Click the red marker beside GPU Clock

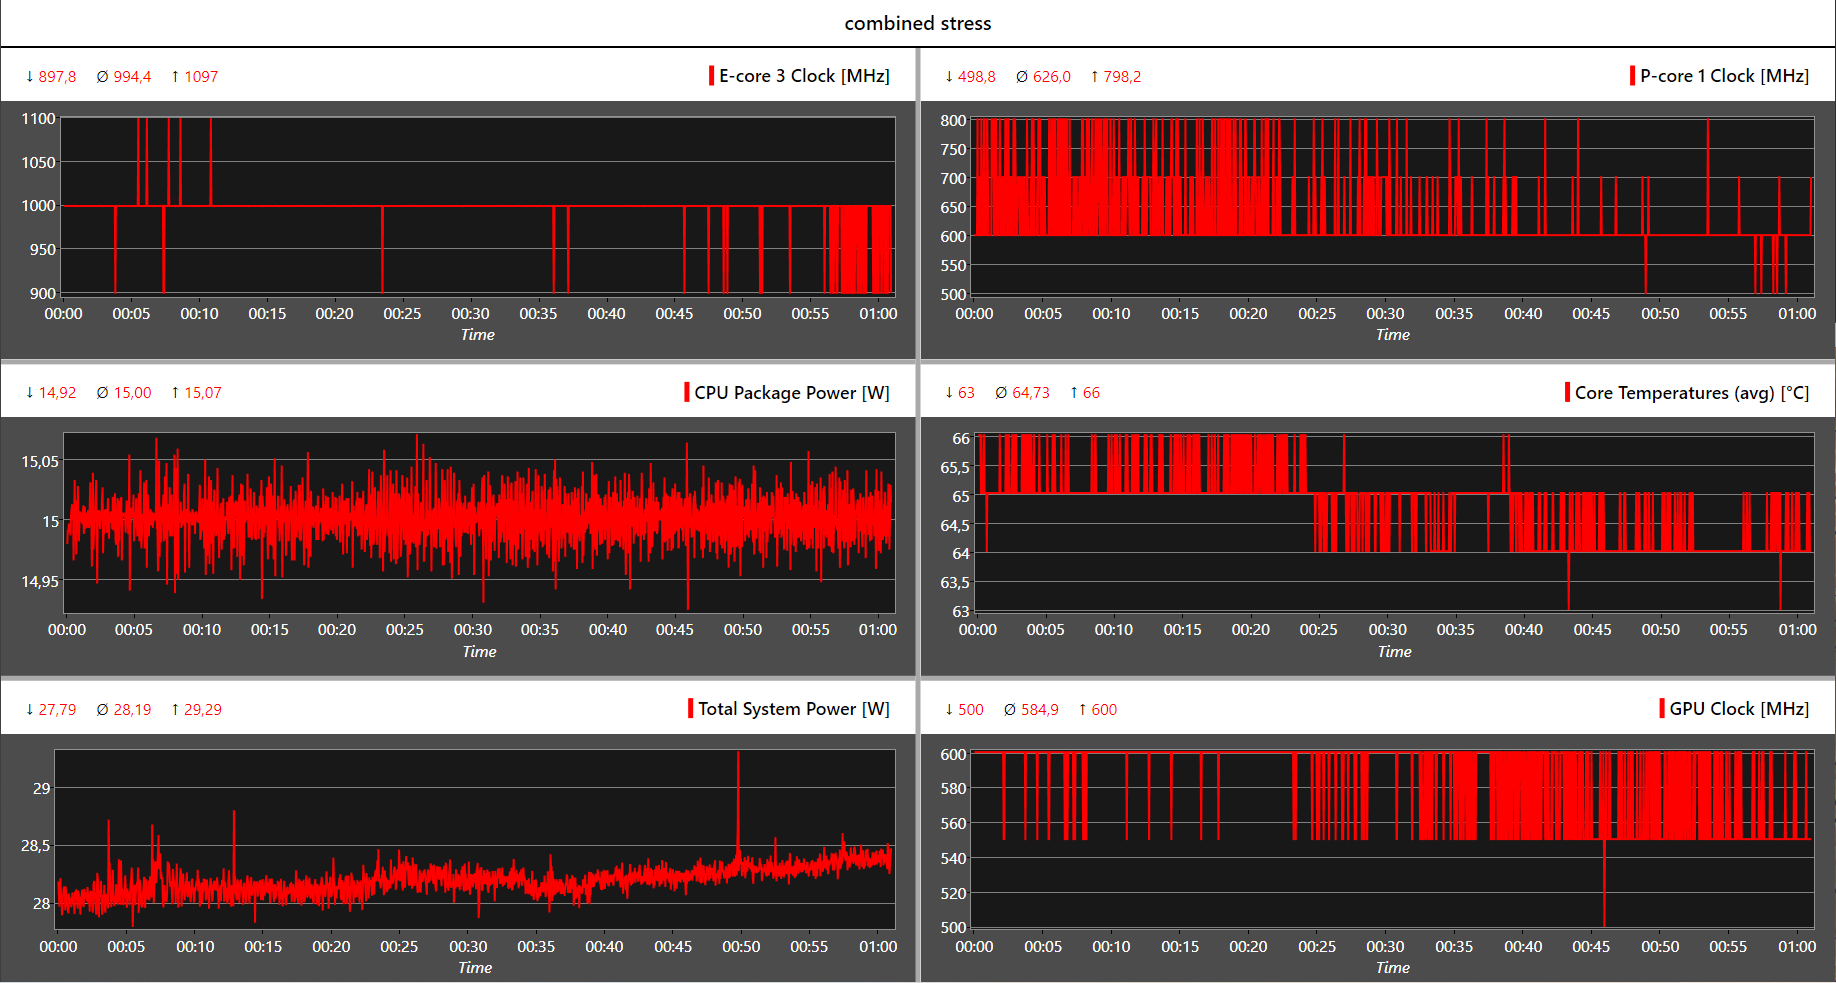(1662, 708)
